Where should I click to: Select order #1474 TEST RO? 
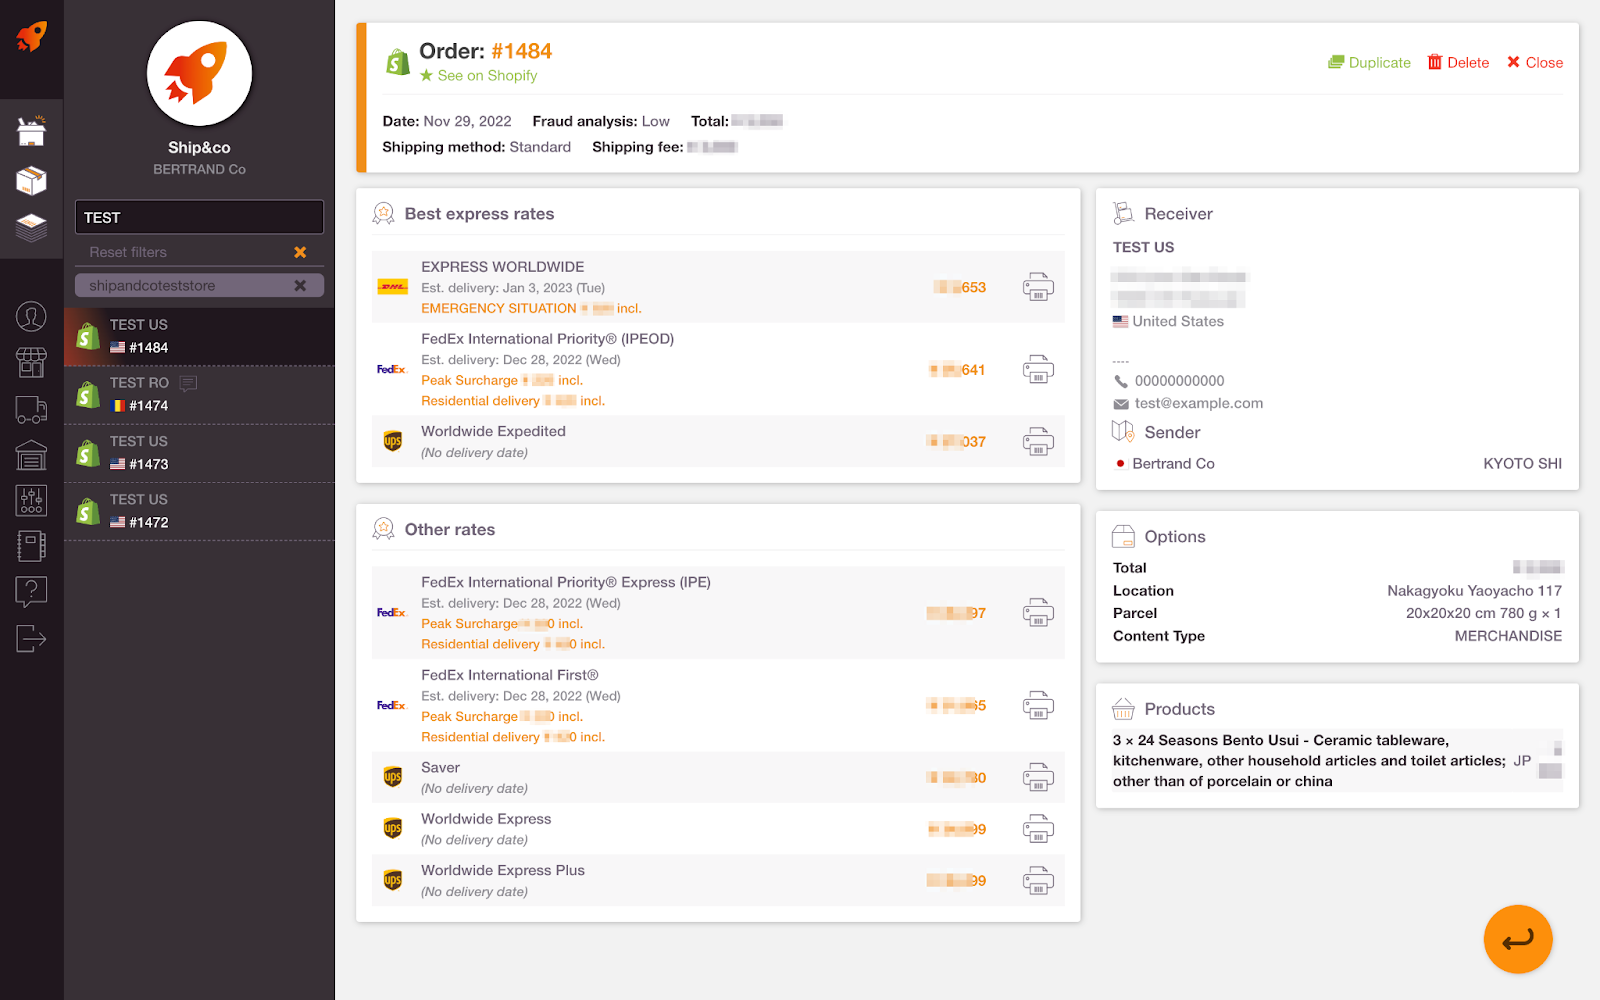point(199,395)
